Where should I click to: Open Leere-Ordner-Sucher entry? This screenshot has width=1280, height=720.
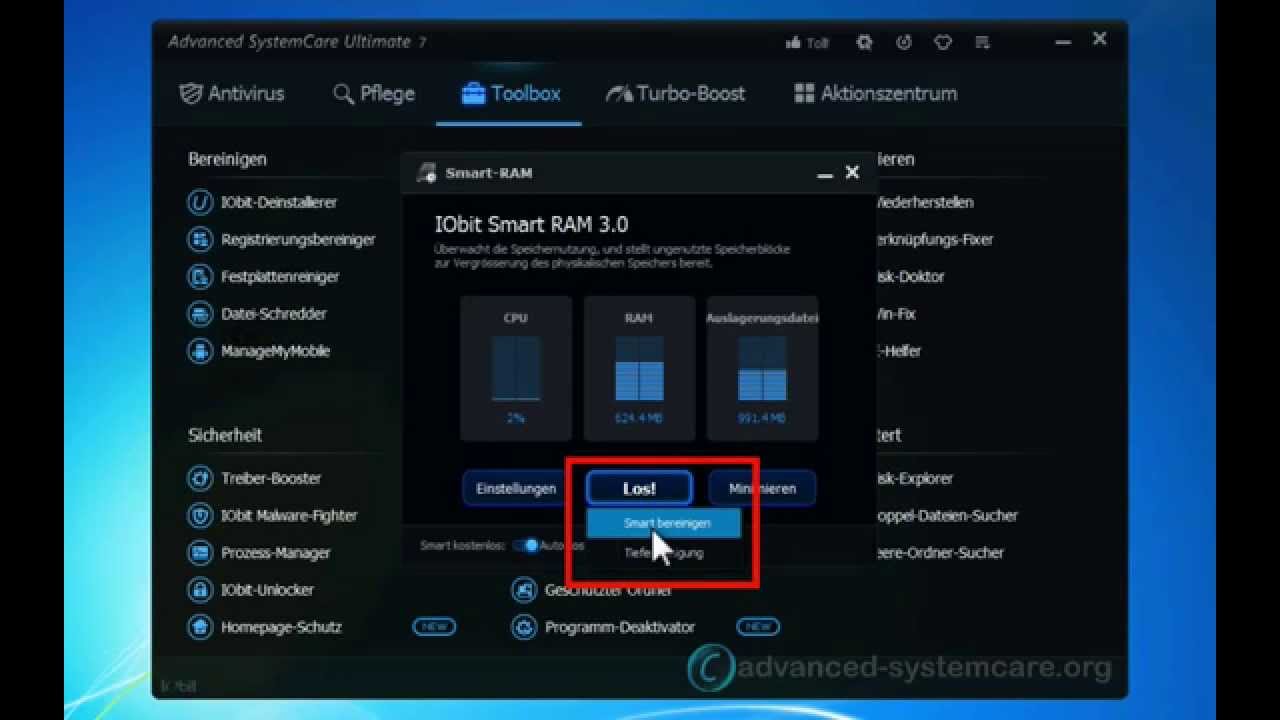[938, 552]
